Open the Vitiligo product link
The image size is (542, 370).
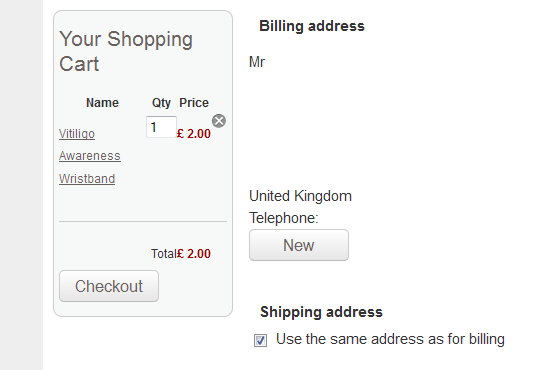pyautogui.click(x=77, y=134)
